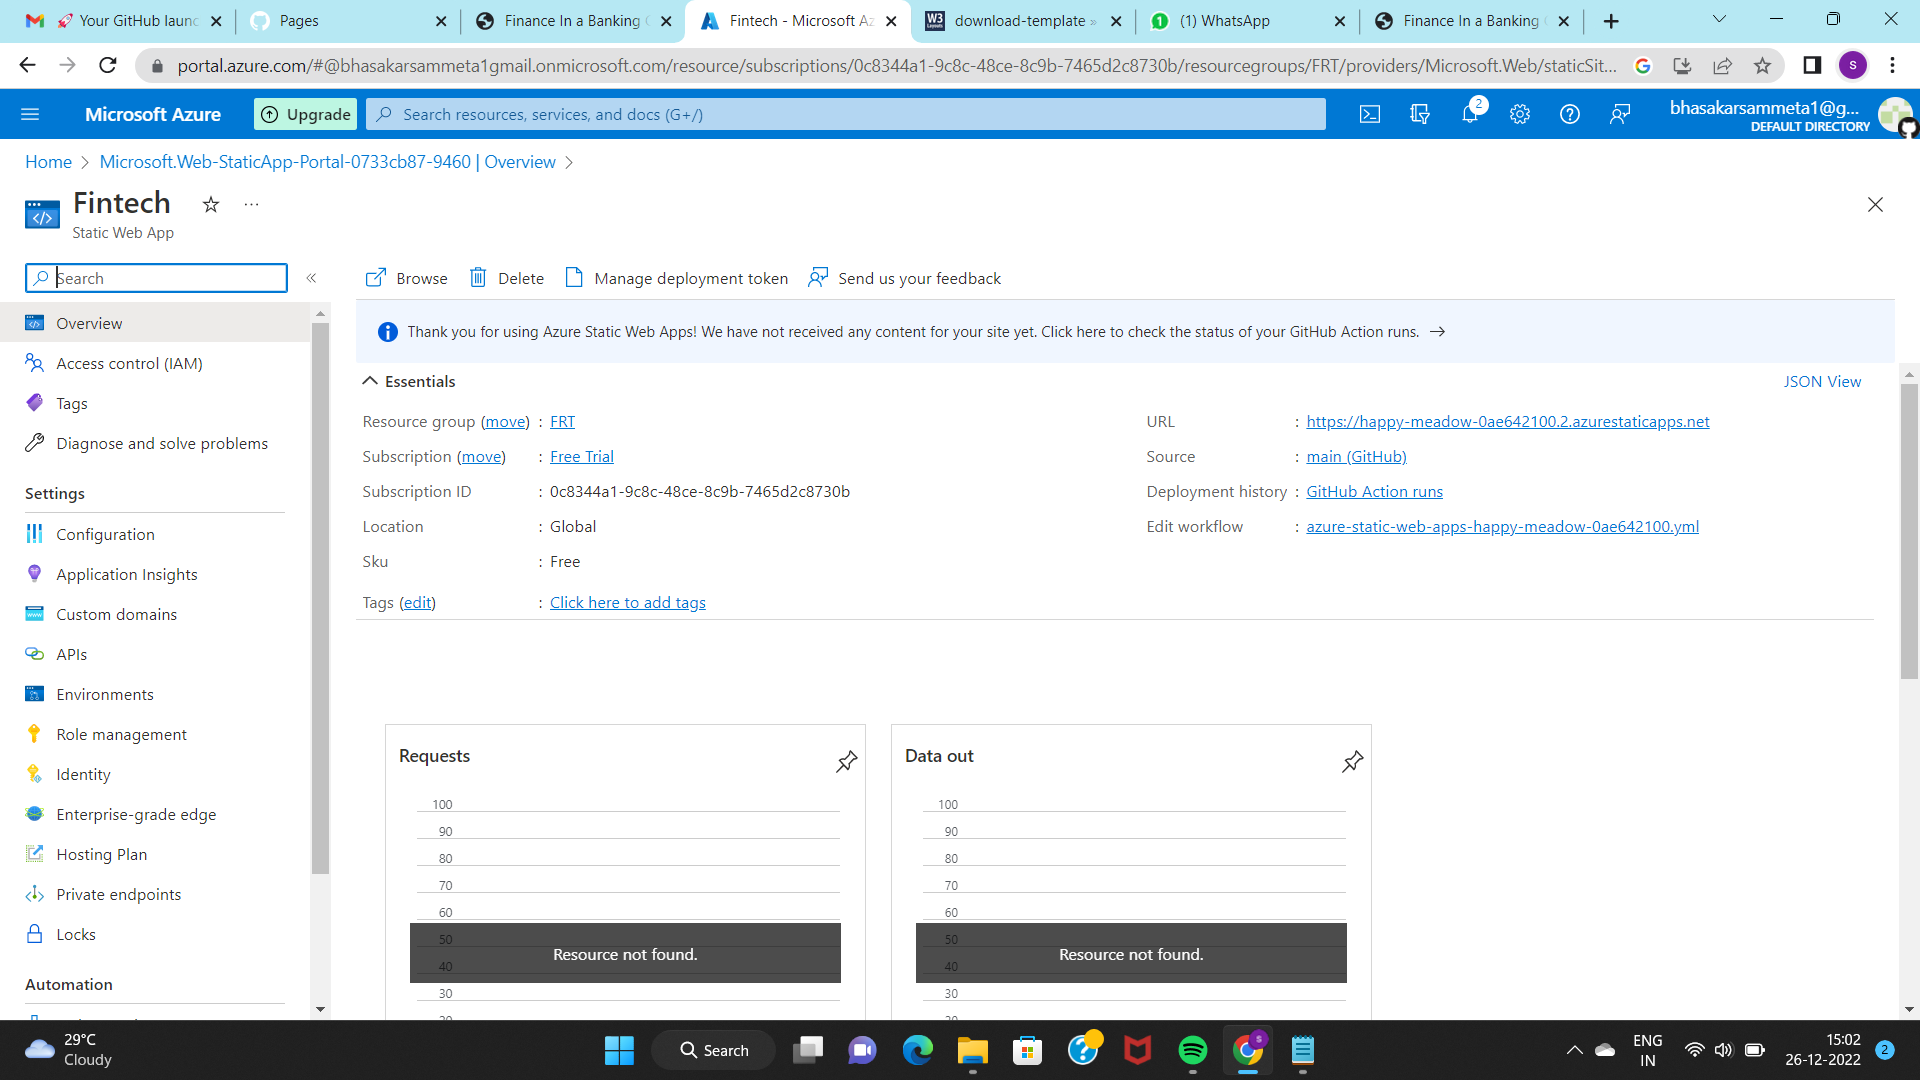The width and height of the screenshot is (1920, 1080).
Task: Pin the Data out chart
Action: click(x=1352, y=761)
